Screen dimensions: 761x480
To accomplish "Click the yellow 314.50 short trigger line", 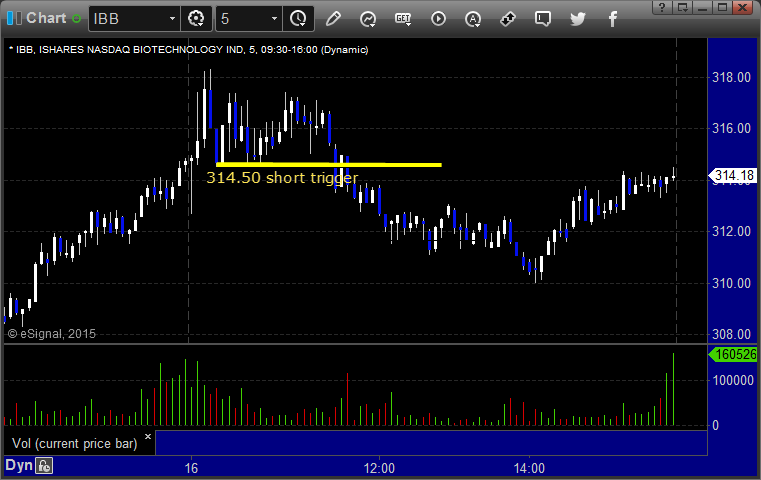I will point(329,165).
